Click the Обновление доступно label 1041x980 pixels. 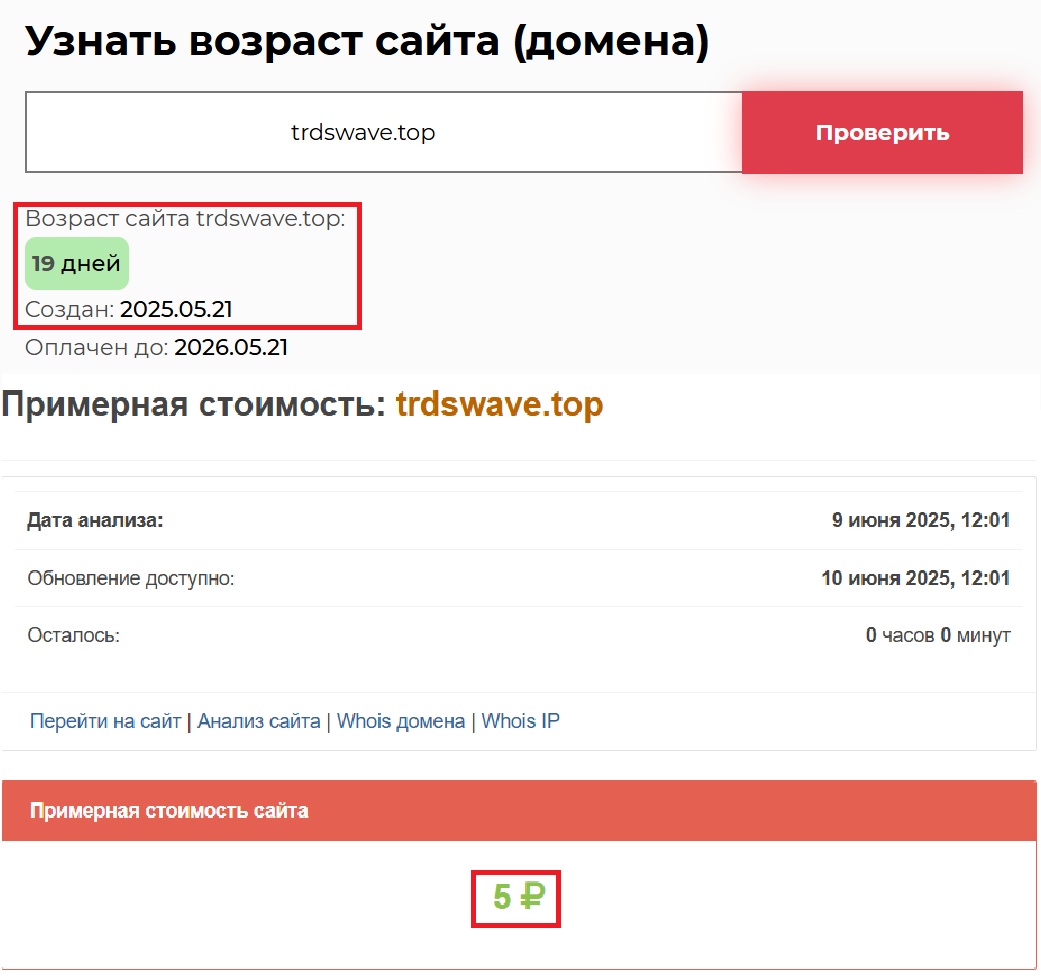tap(131, 578)
